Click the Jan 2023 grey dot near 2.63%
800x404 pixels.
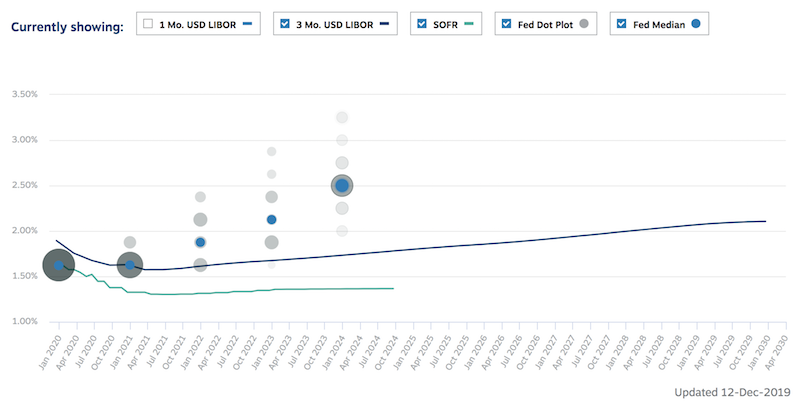click(x=271, y=174)
